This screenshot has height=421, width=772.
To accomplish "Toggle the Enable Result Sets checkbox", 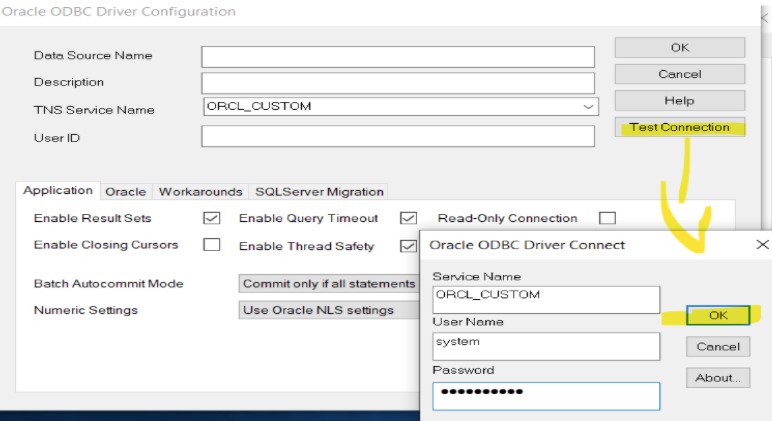I will (x=211, y=218).
